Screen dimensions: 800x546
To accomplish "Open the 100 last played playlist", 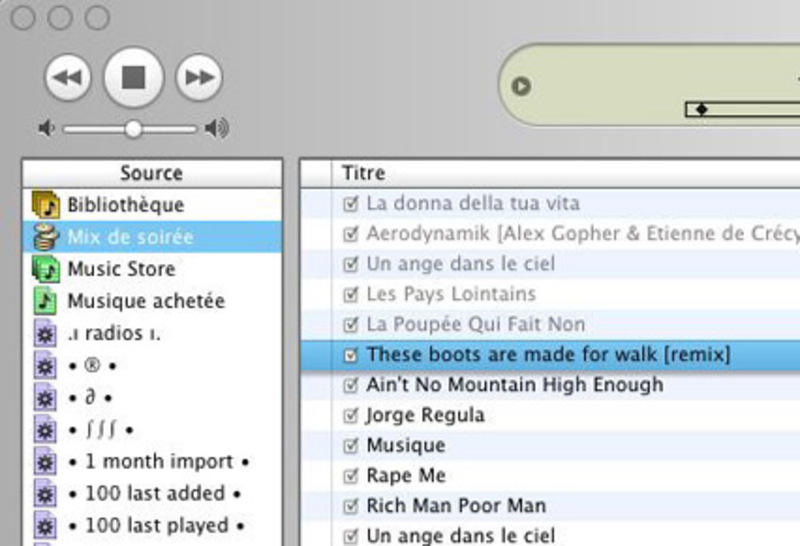I will tap(152, 526).
